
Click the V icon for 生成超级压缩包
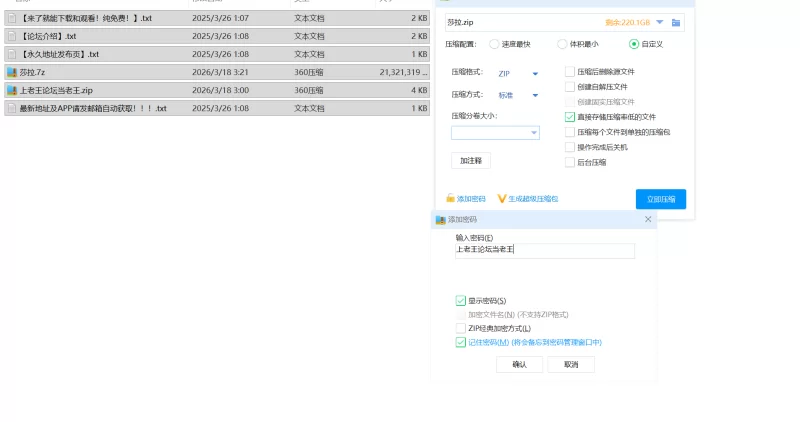[502, 199]
